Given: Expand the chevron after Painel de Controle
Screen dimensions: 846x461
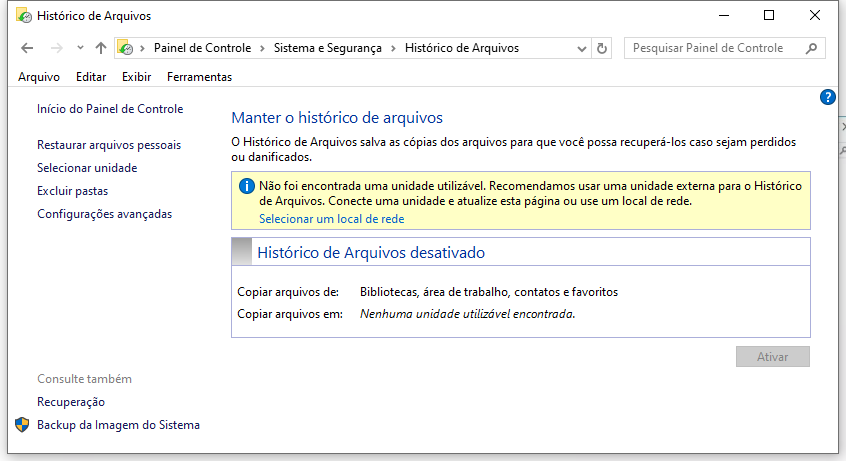Looking at the screenshot, I should point(264,48).
